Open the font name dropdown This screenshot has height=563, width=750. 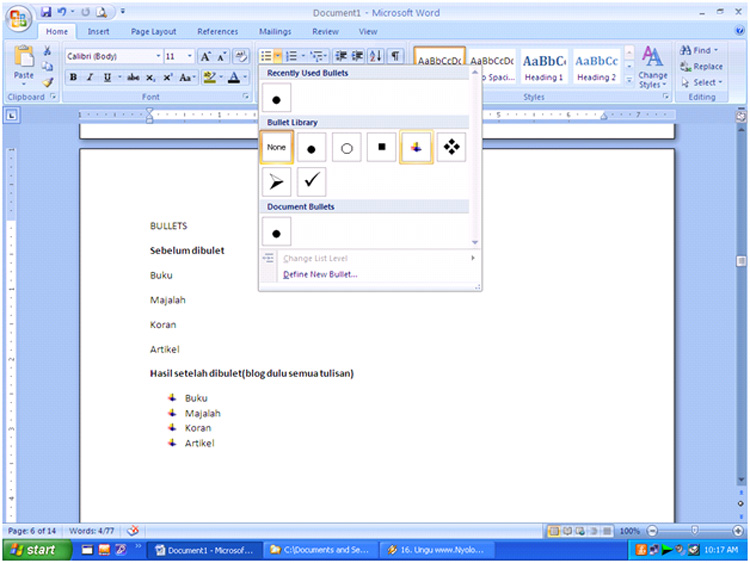(158, 56)
